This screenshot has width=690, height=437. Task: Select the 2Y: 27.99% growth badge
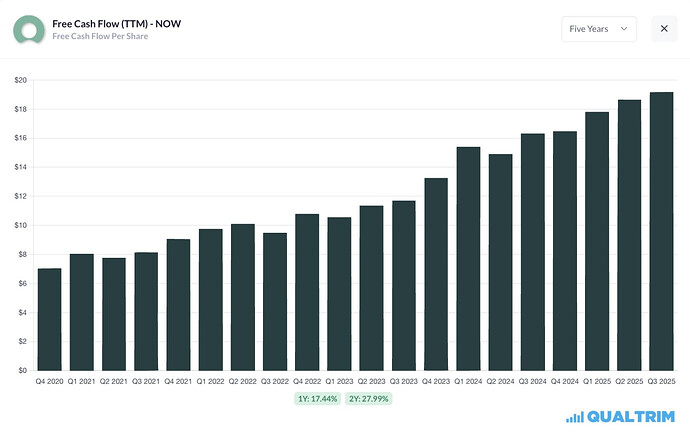point(369,399)
